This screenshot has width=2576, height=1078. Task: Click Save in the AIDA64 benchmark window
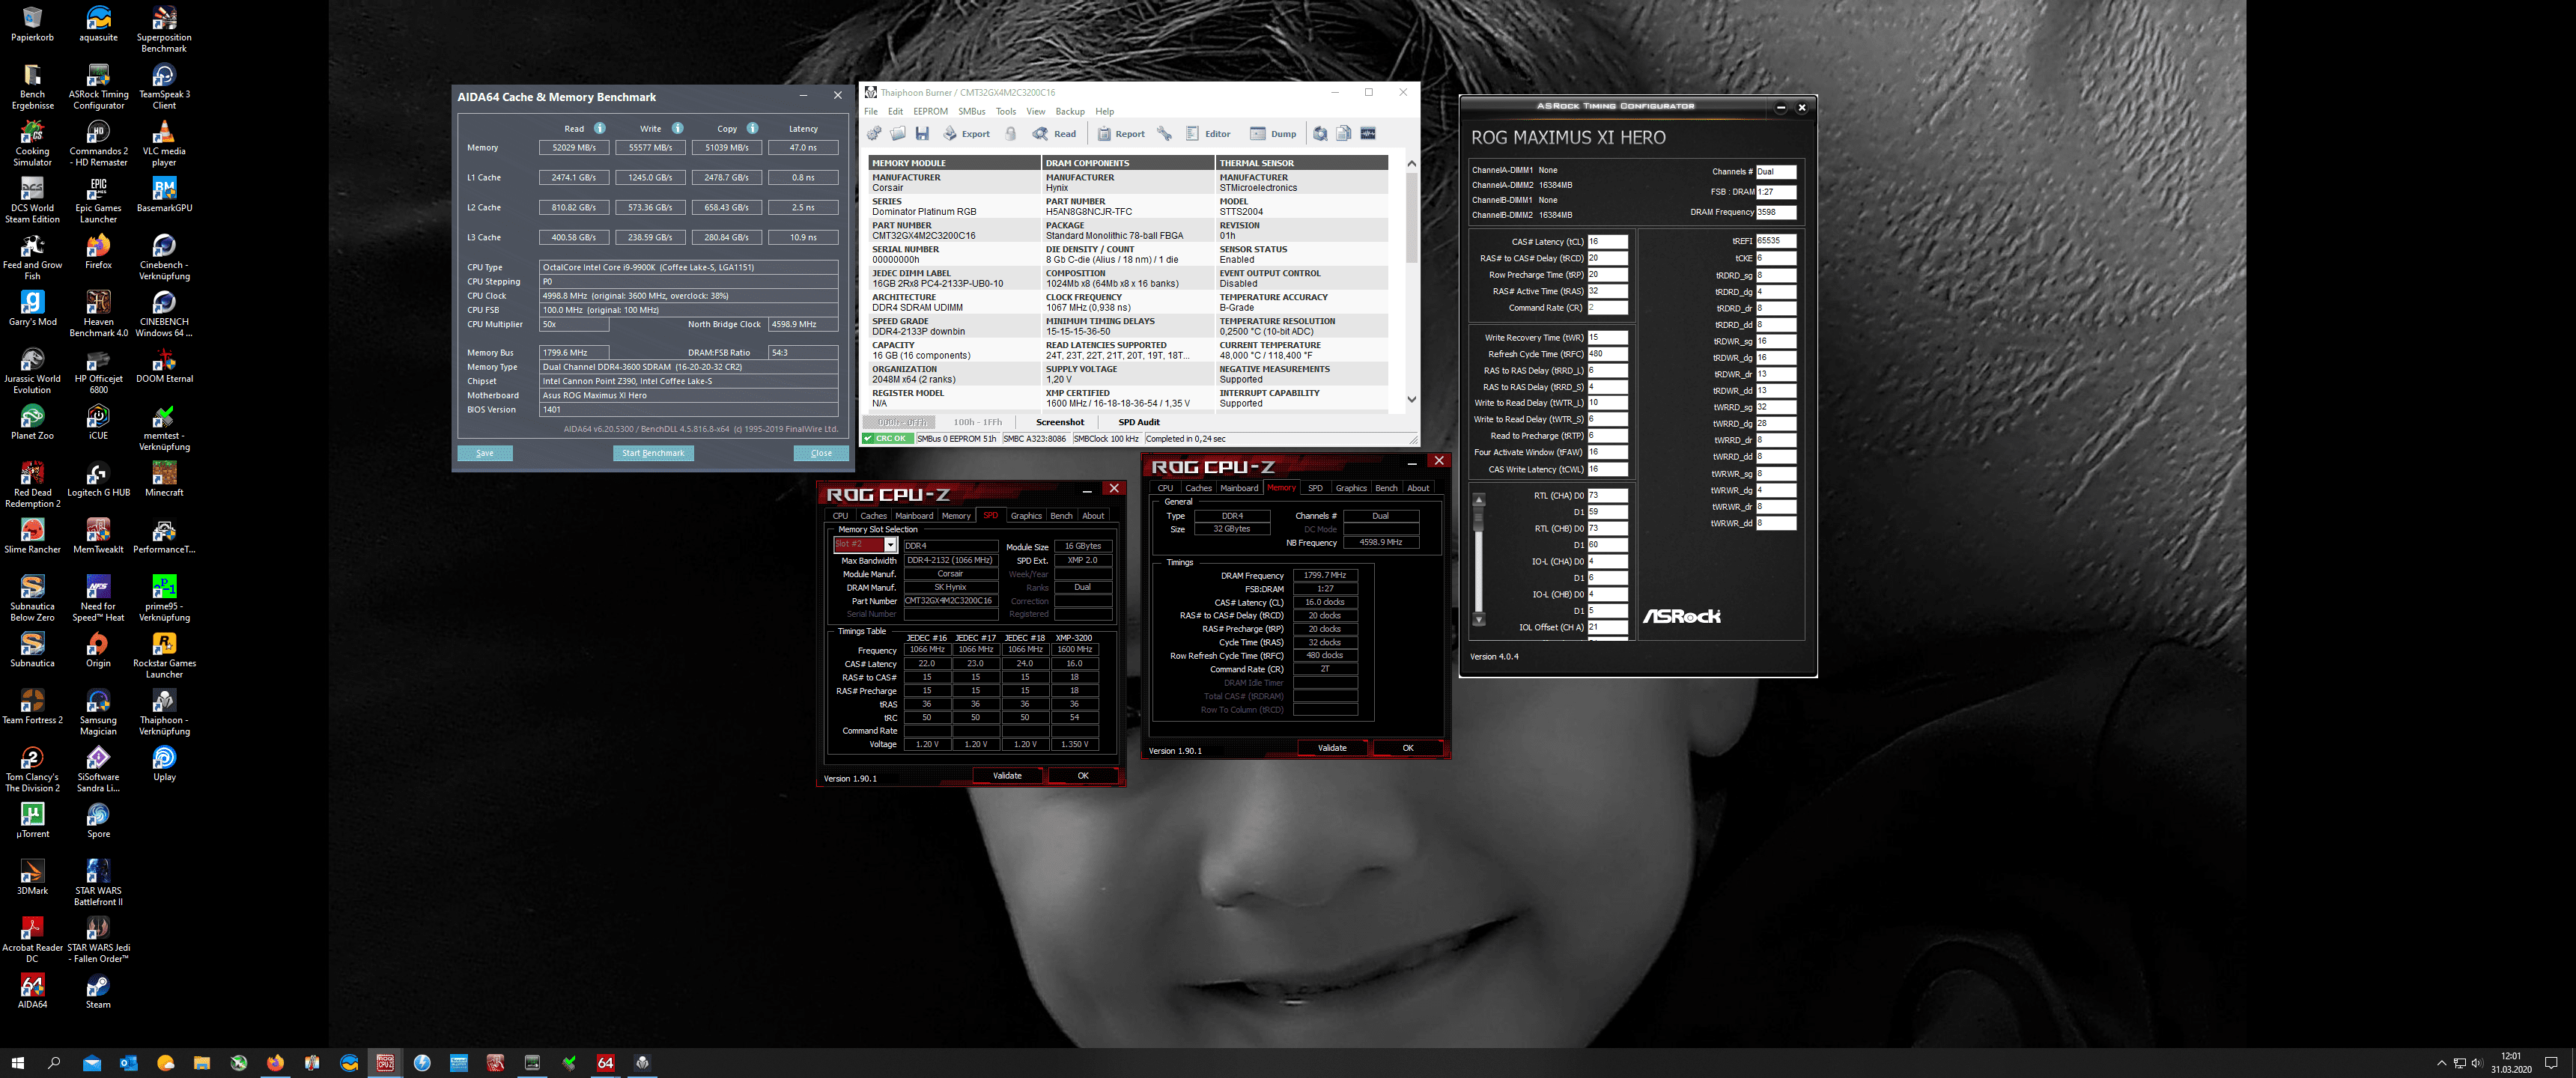[485, 453]
